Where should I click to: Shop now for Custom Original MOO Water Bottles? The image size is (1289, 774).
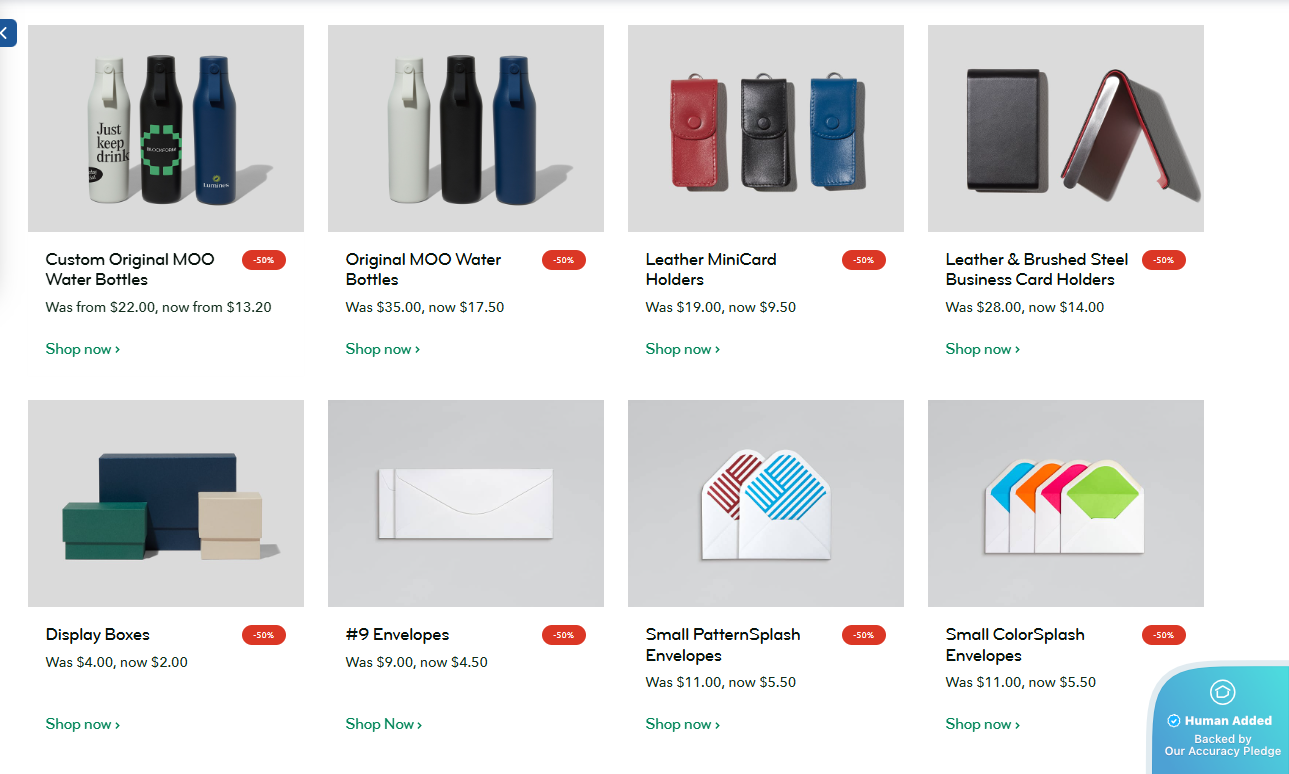click(83, 349)
